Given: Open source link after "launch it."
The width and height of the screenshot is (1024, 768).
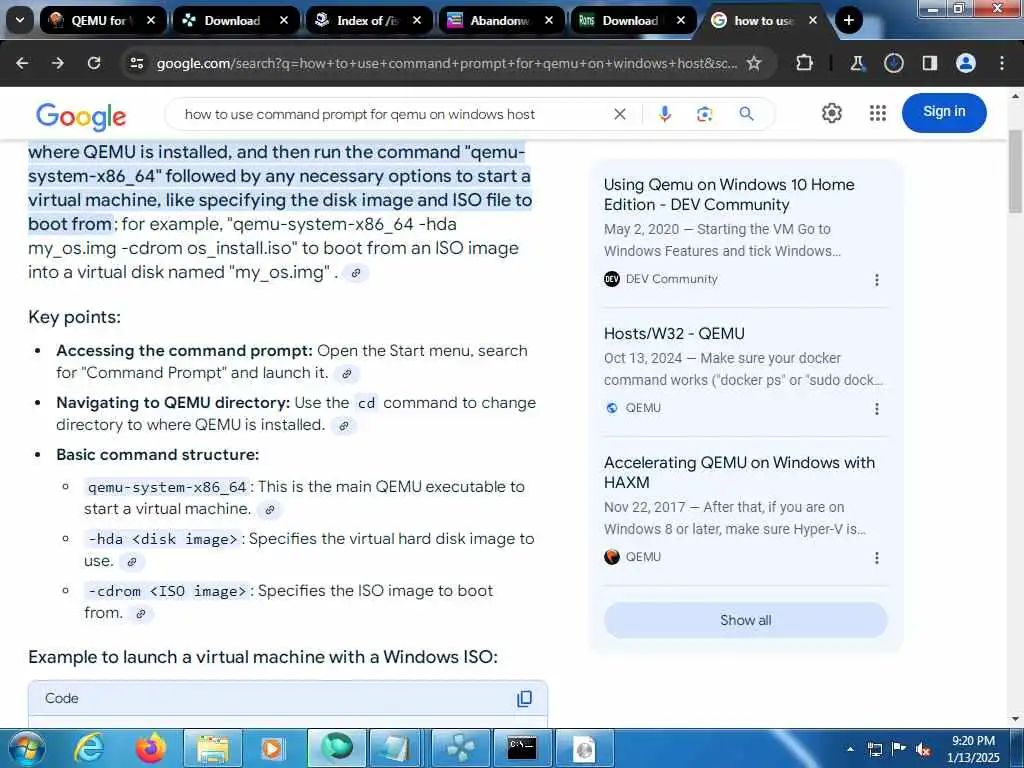Looking at the screenshot, I should [347, 374].
